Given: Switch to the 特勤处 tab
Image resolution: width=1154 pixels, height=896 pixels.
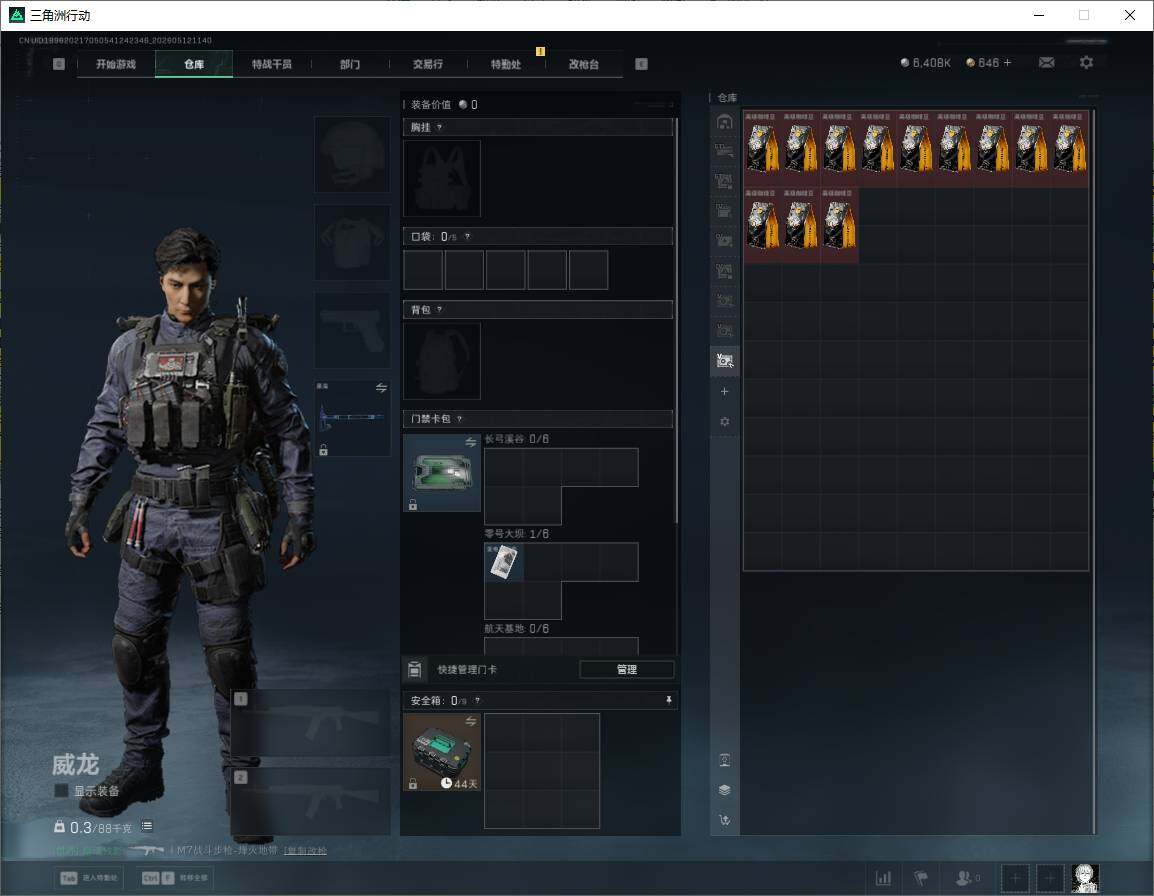Looking at the screenshot, I should click(x=506, y=64).
